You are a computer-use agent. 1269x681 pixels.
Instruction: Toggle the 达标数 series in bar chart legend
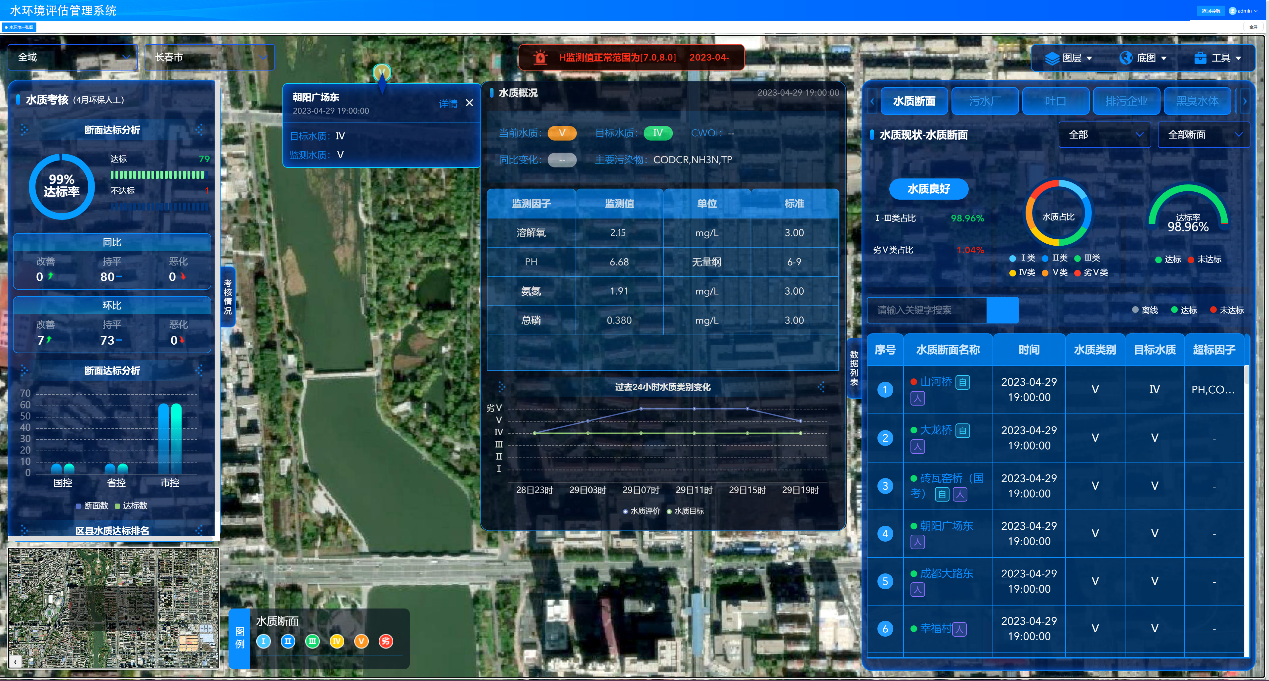pyautogui.click(x=130, y=506)
